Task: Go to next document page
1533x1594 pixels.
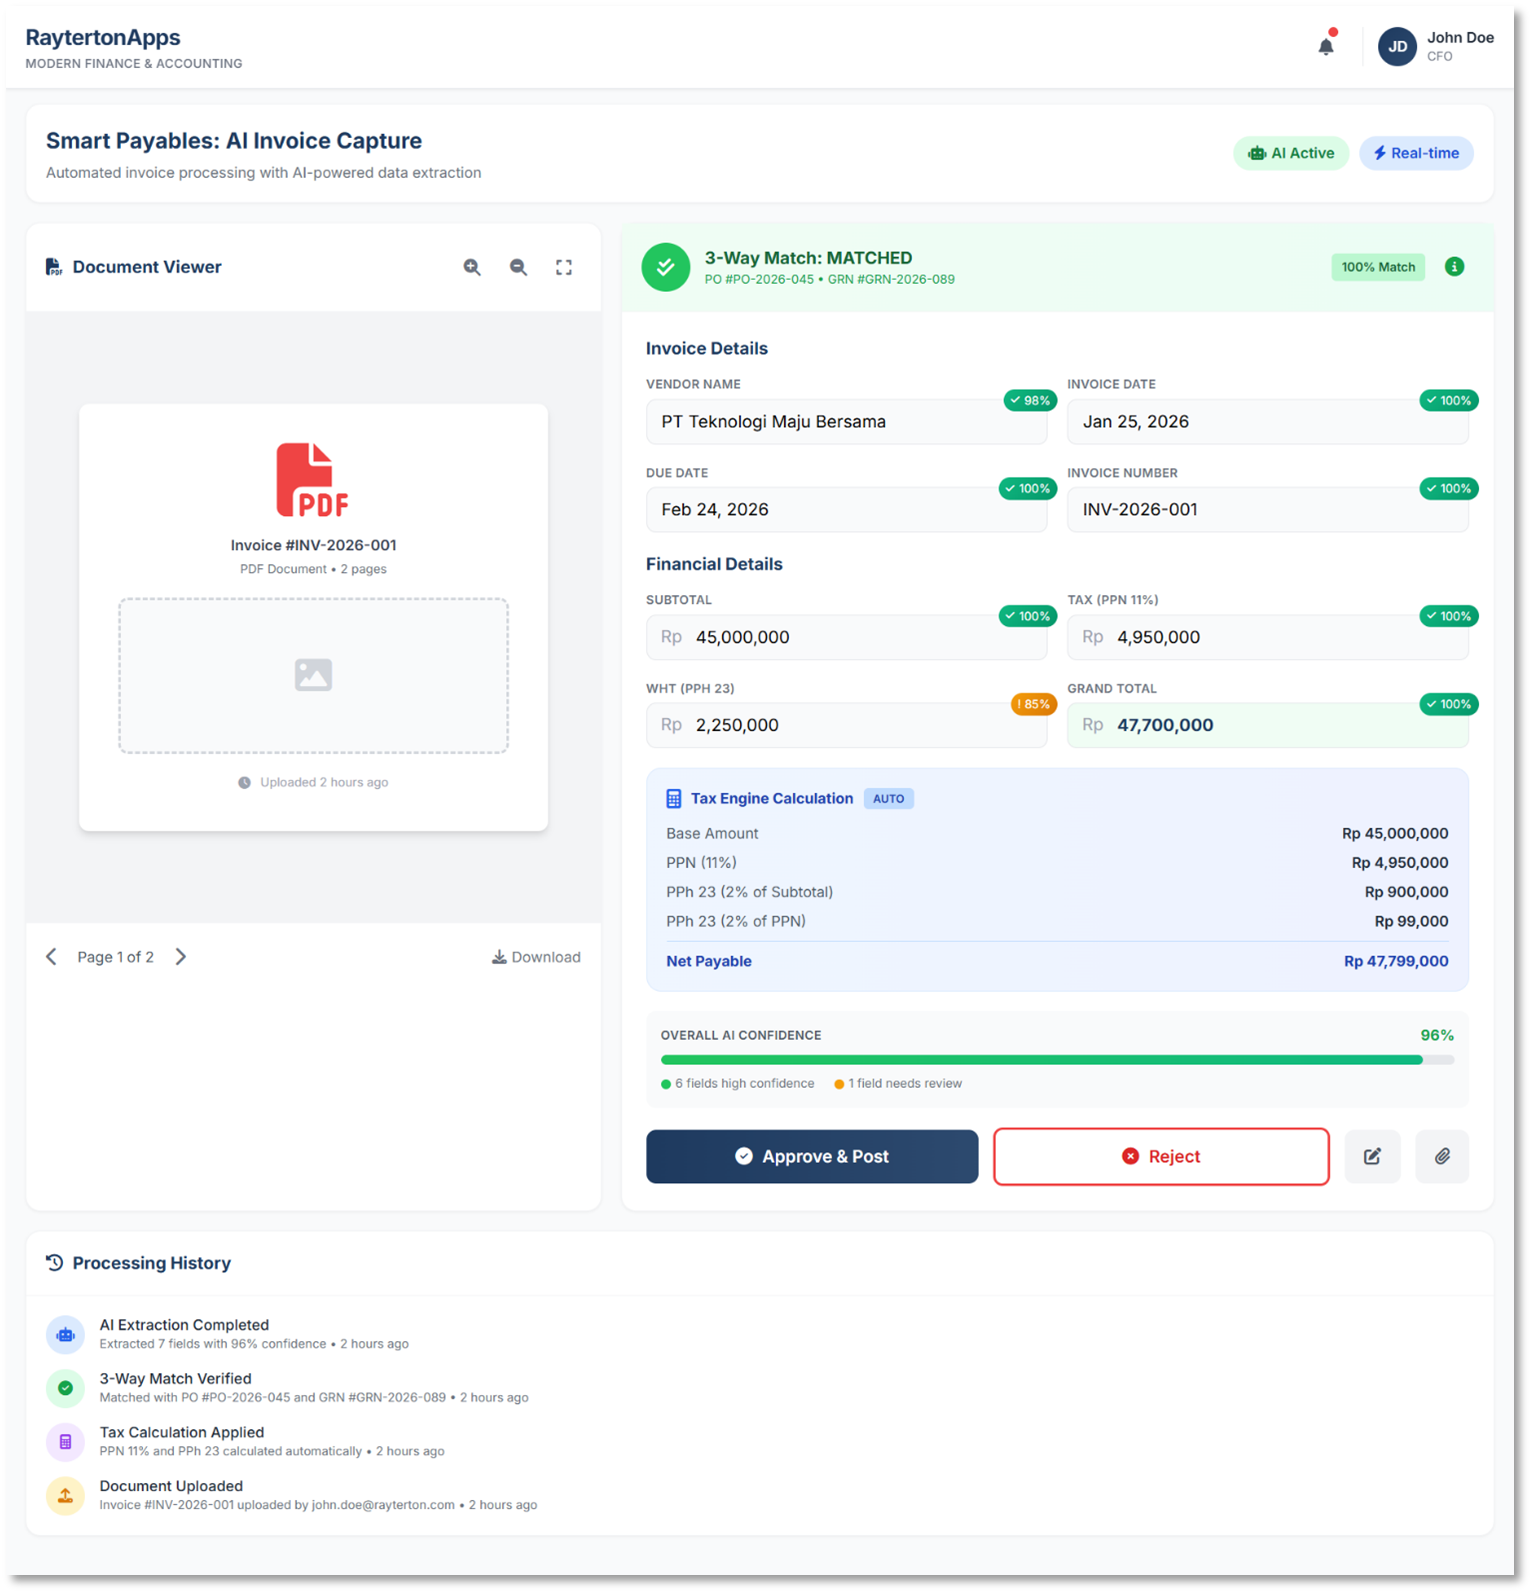Action: pyautogui.click(x=181, y=957)
